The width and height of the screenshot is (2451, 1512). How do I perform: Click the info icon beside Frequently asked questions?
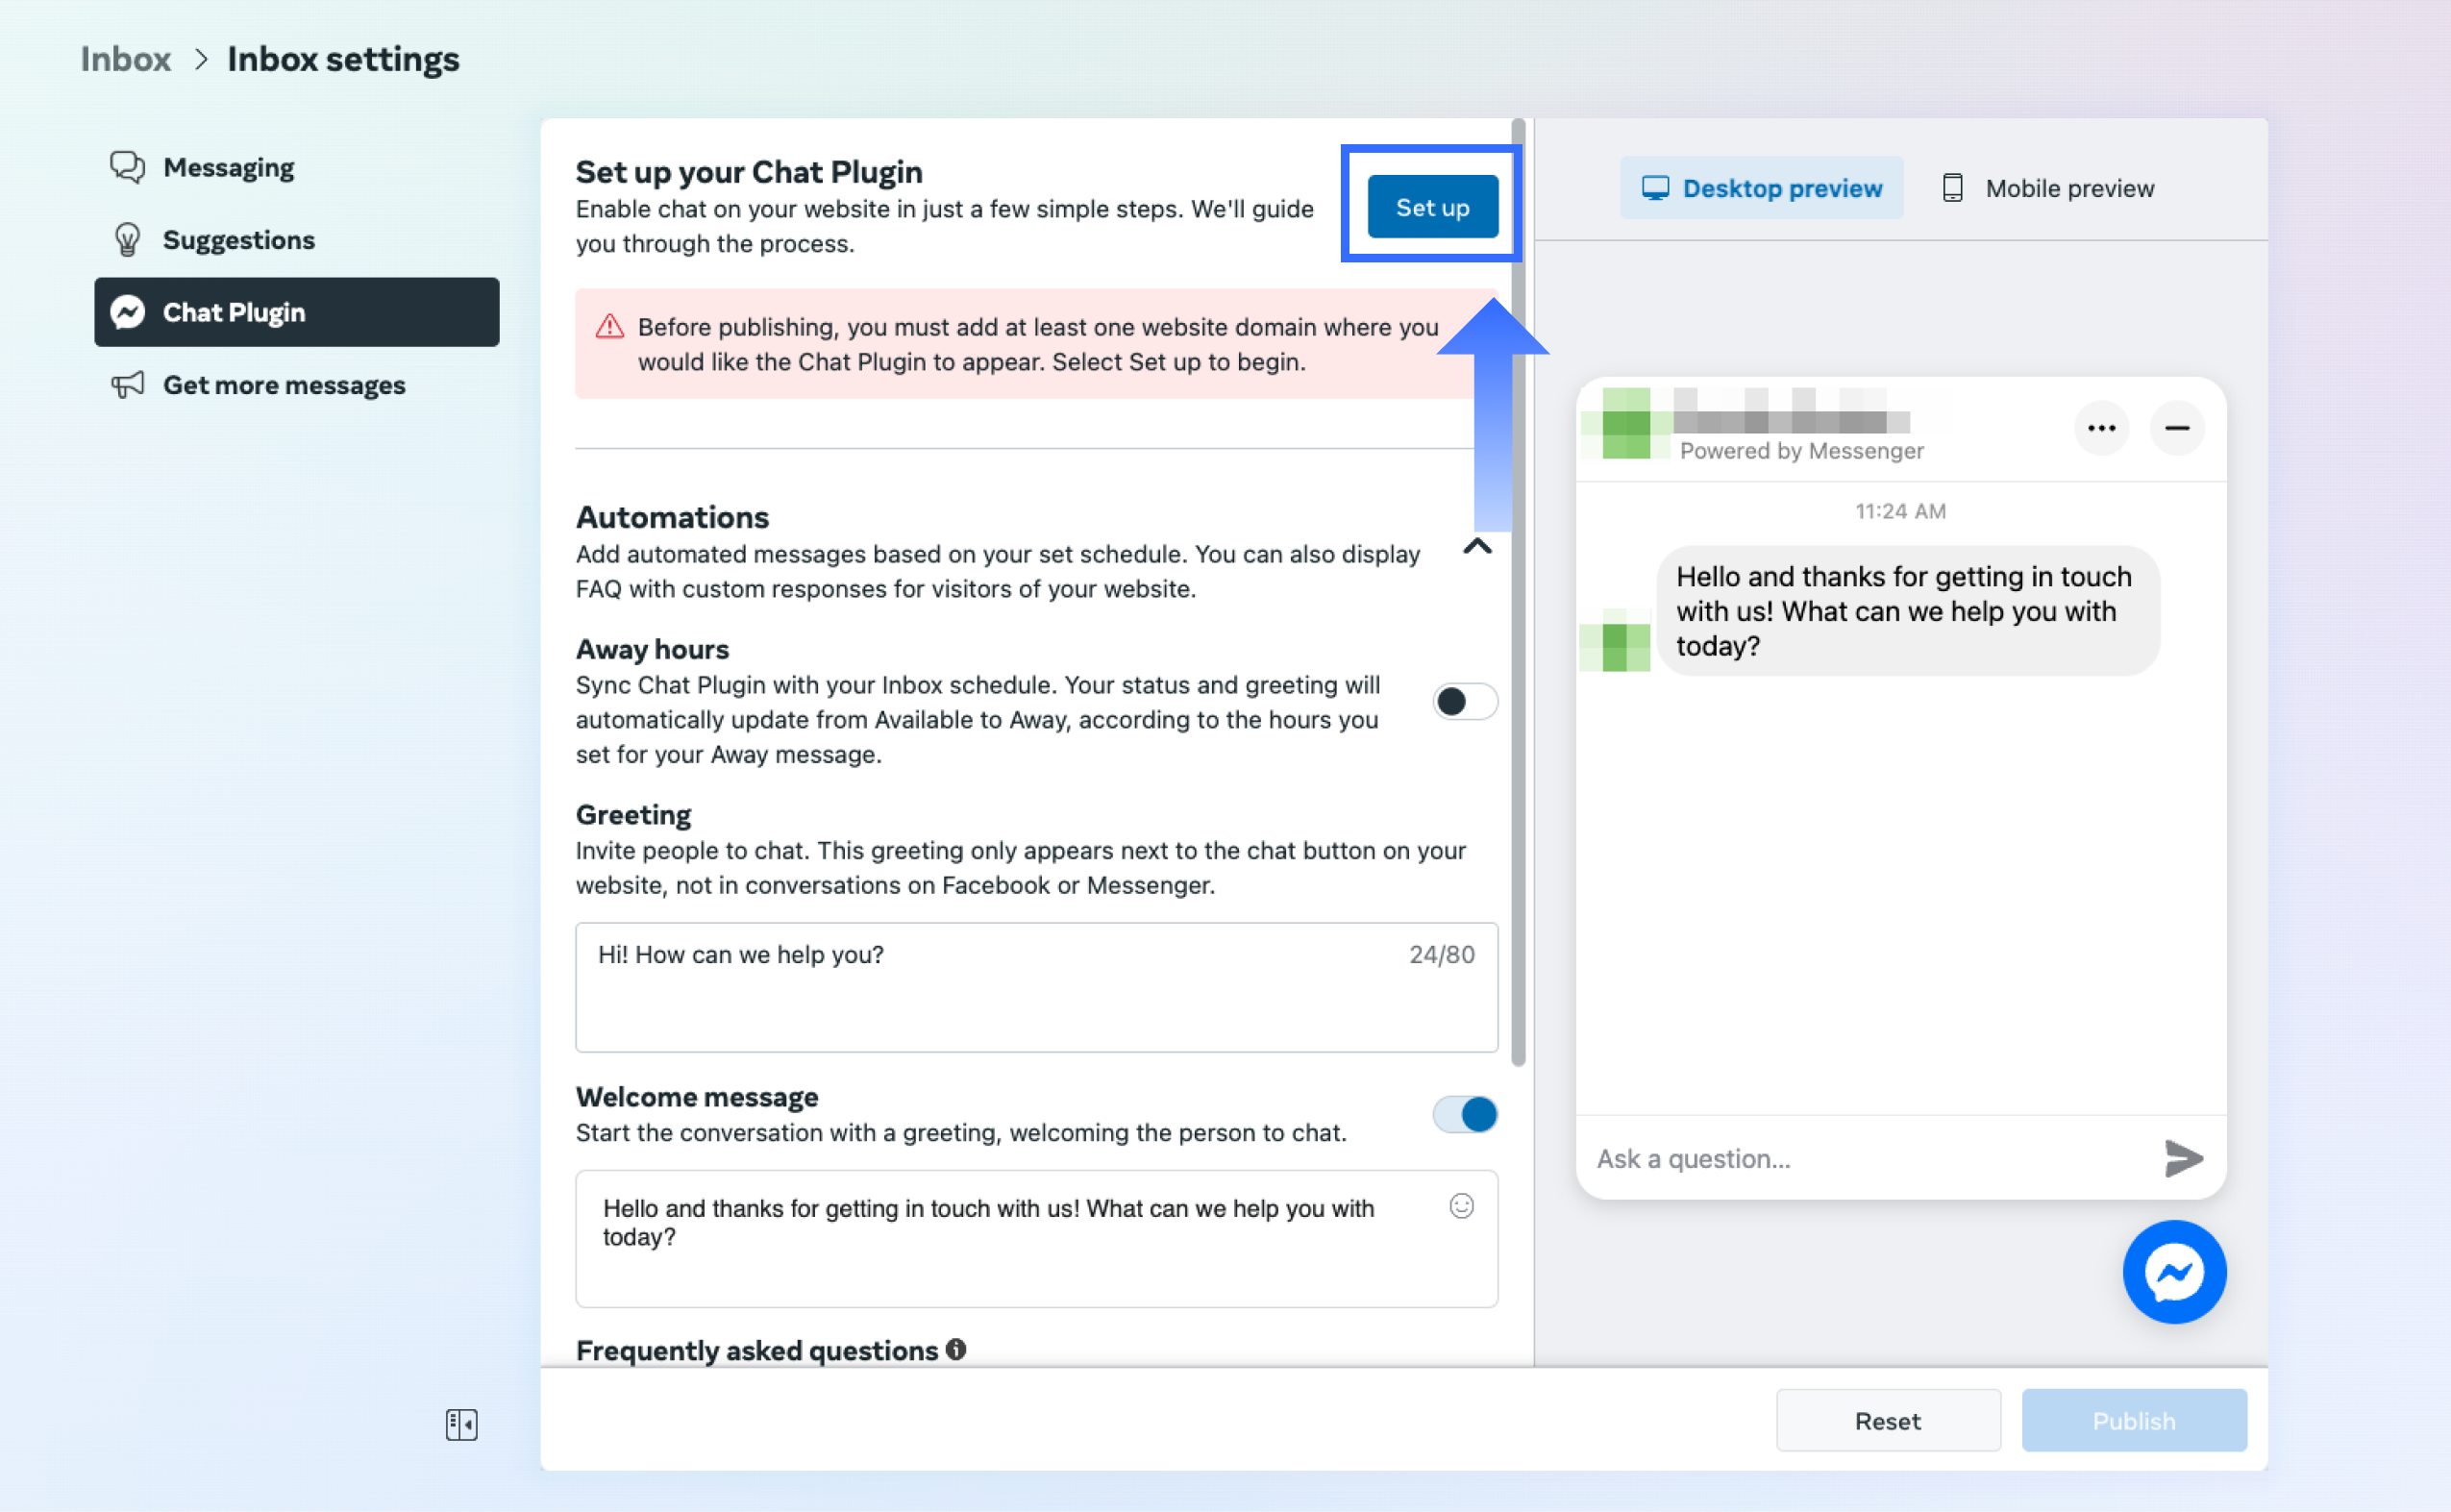(956, 1350)
